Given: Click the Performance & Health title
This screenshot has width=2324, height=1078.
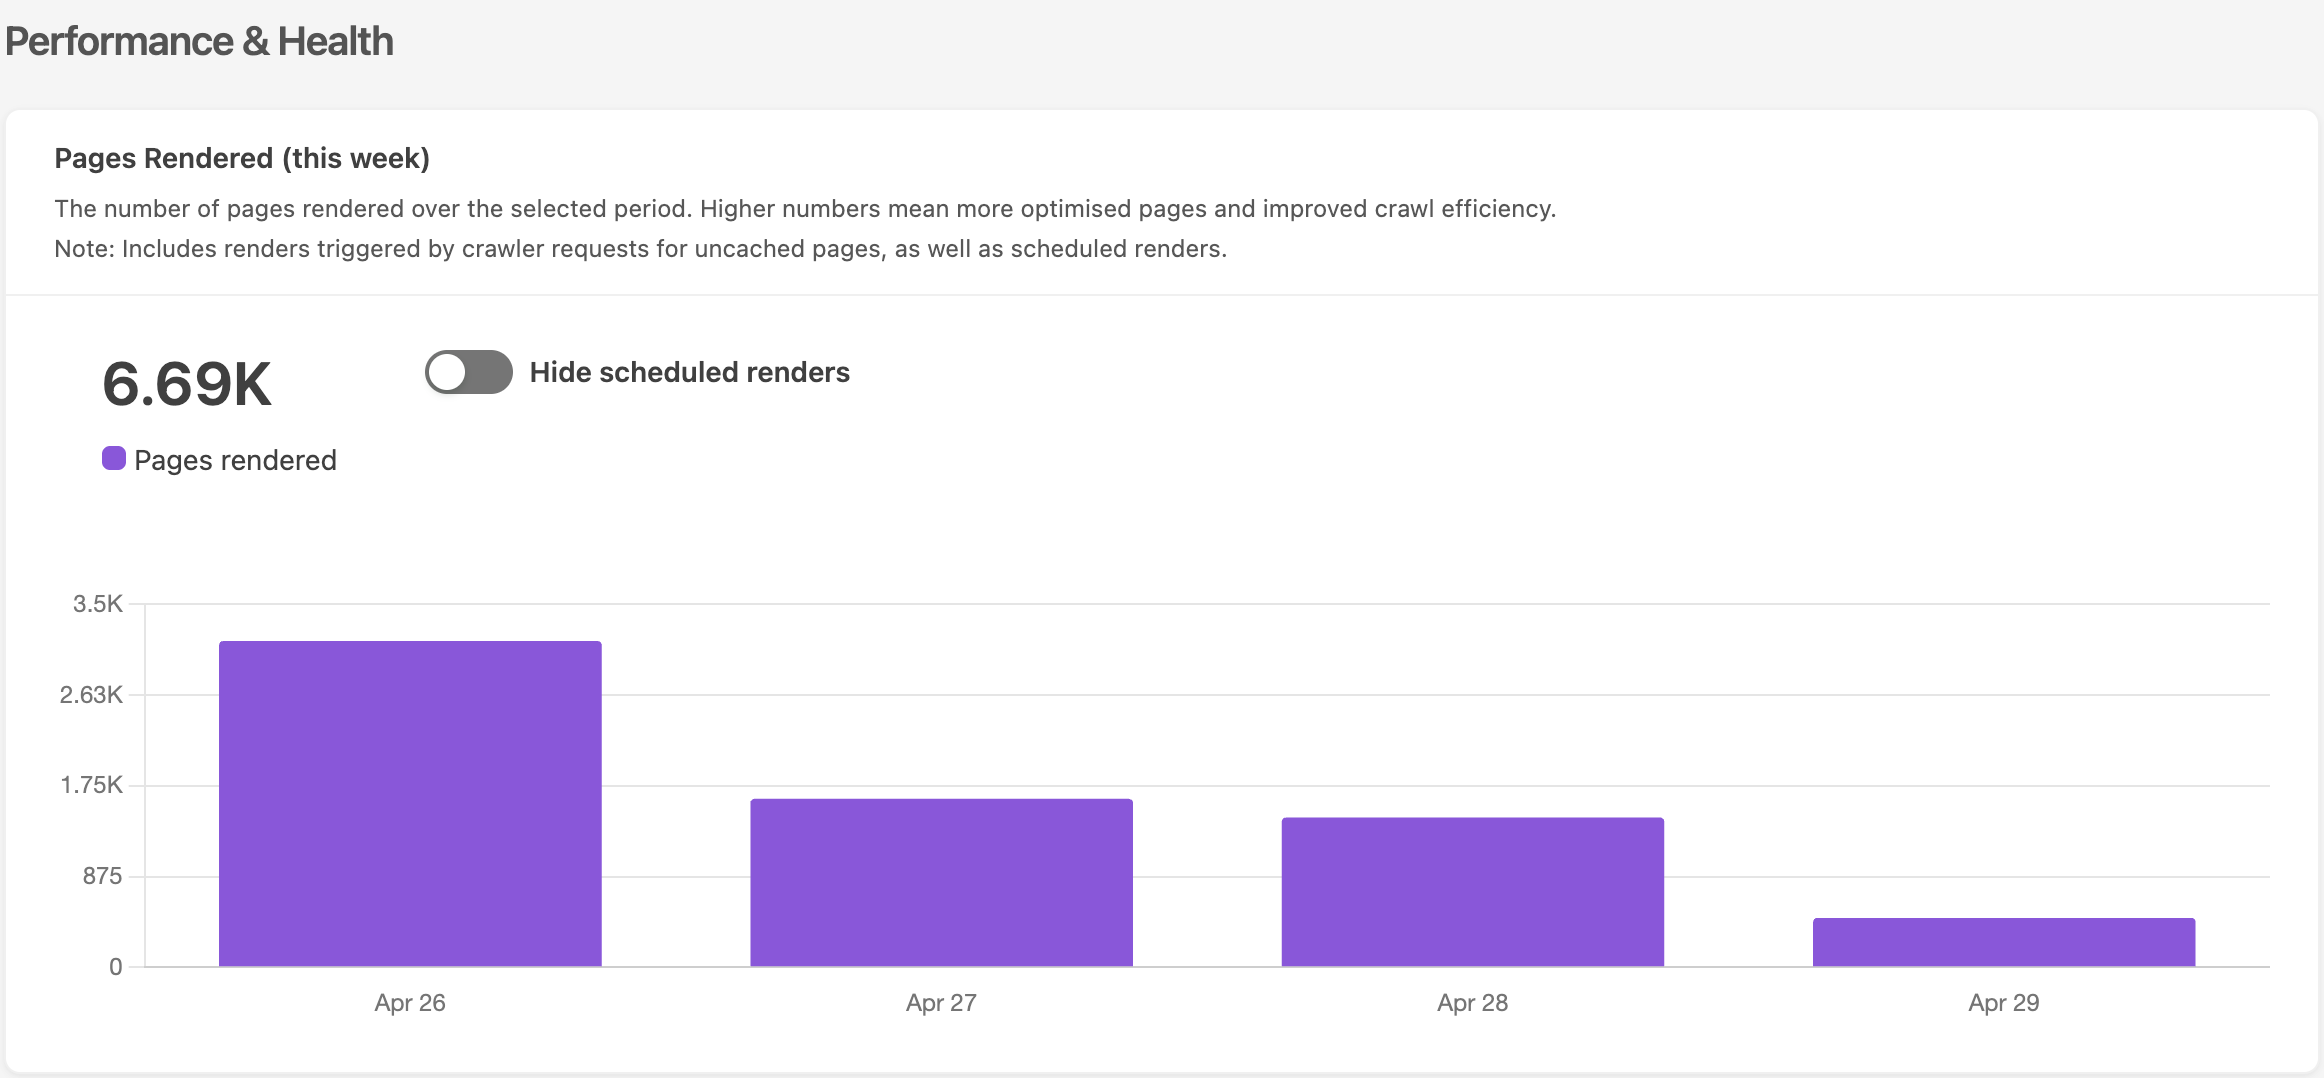Looking at the screenshot, I should click(x=199, y=41).
